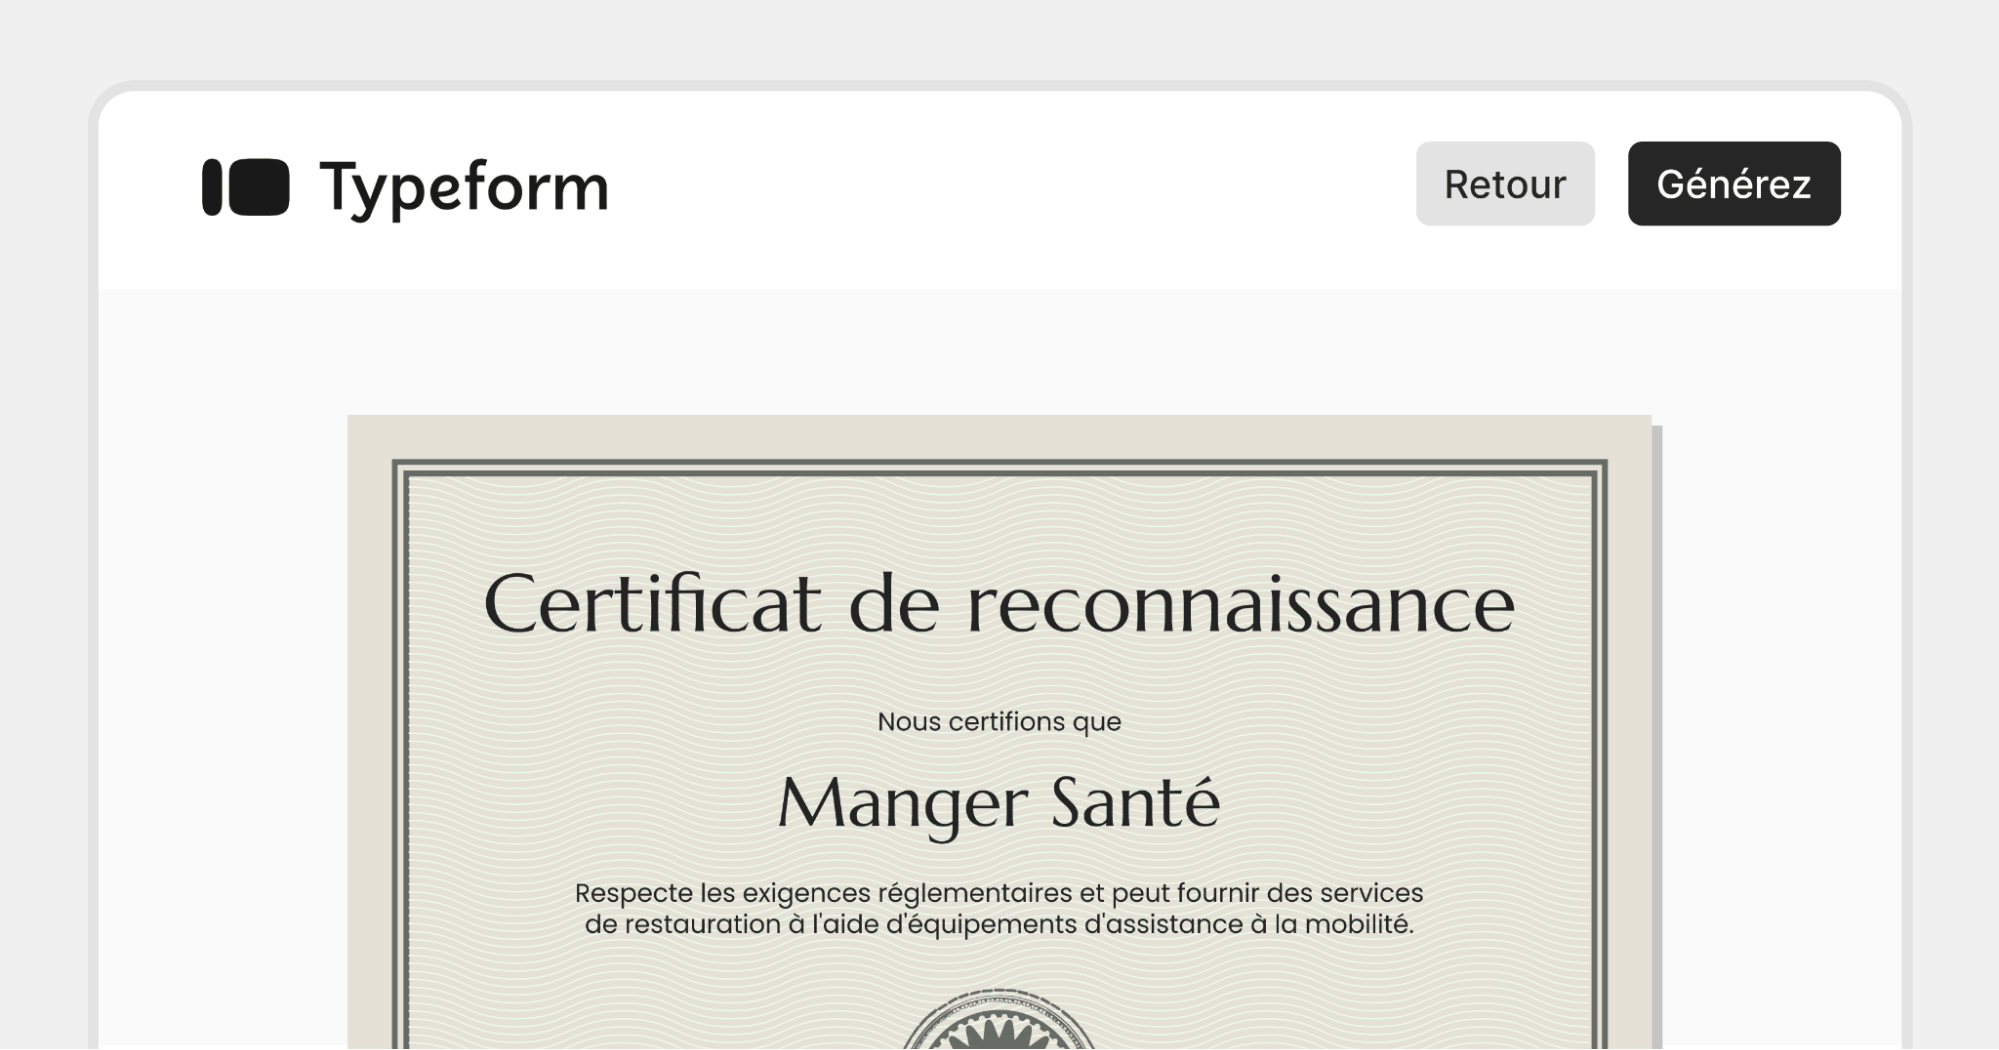
Task: Click the Typeform brand name text
Action: click(x=464, y=188)
